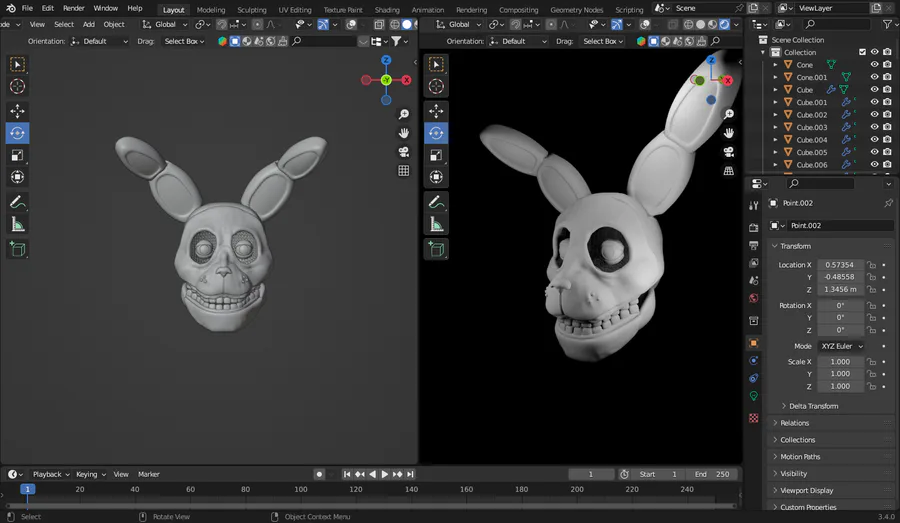The width and height of the screenshot is (900, 523).
Task: Open the Texture properties tab
Action: (x=754, y=418)
